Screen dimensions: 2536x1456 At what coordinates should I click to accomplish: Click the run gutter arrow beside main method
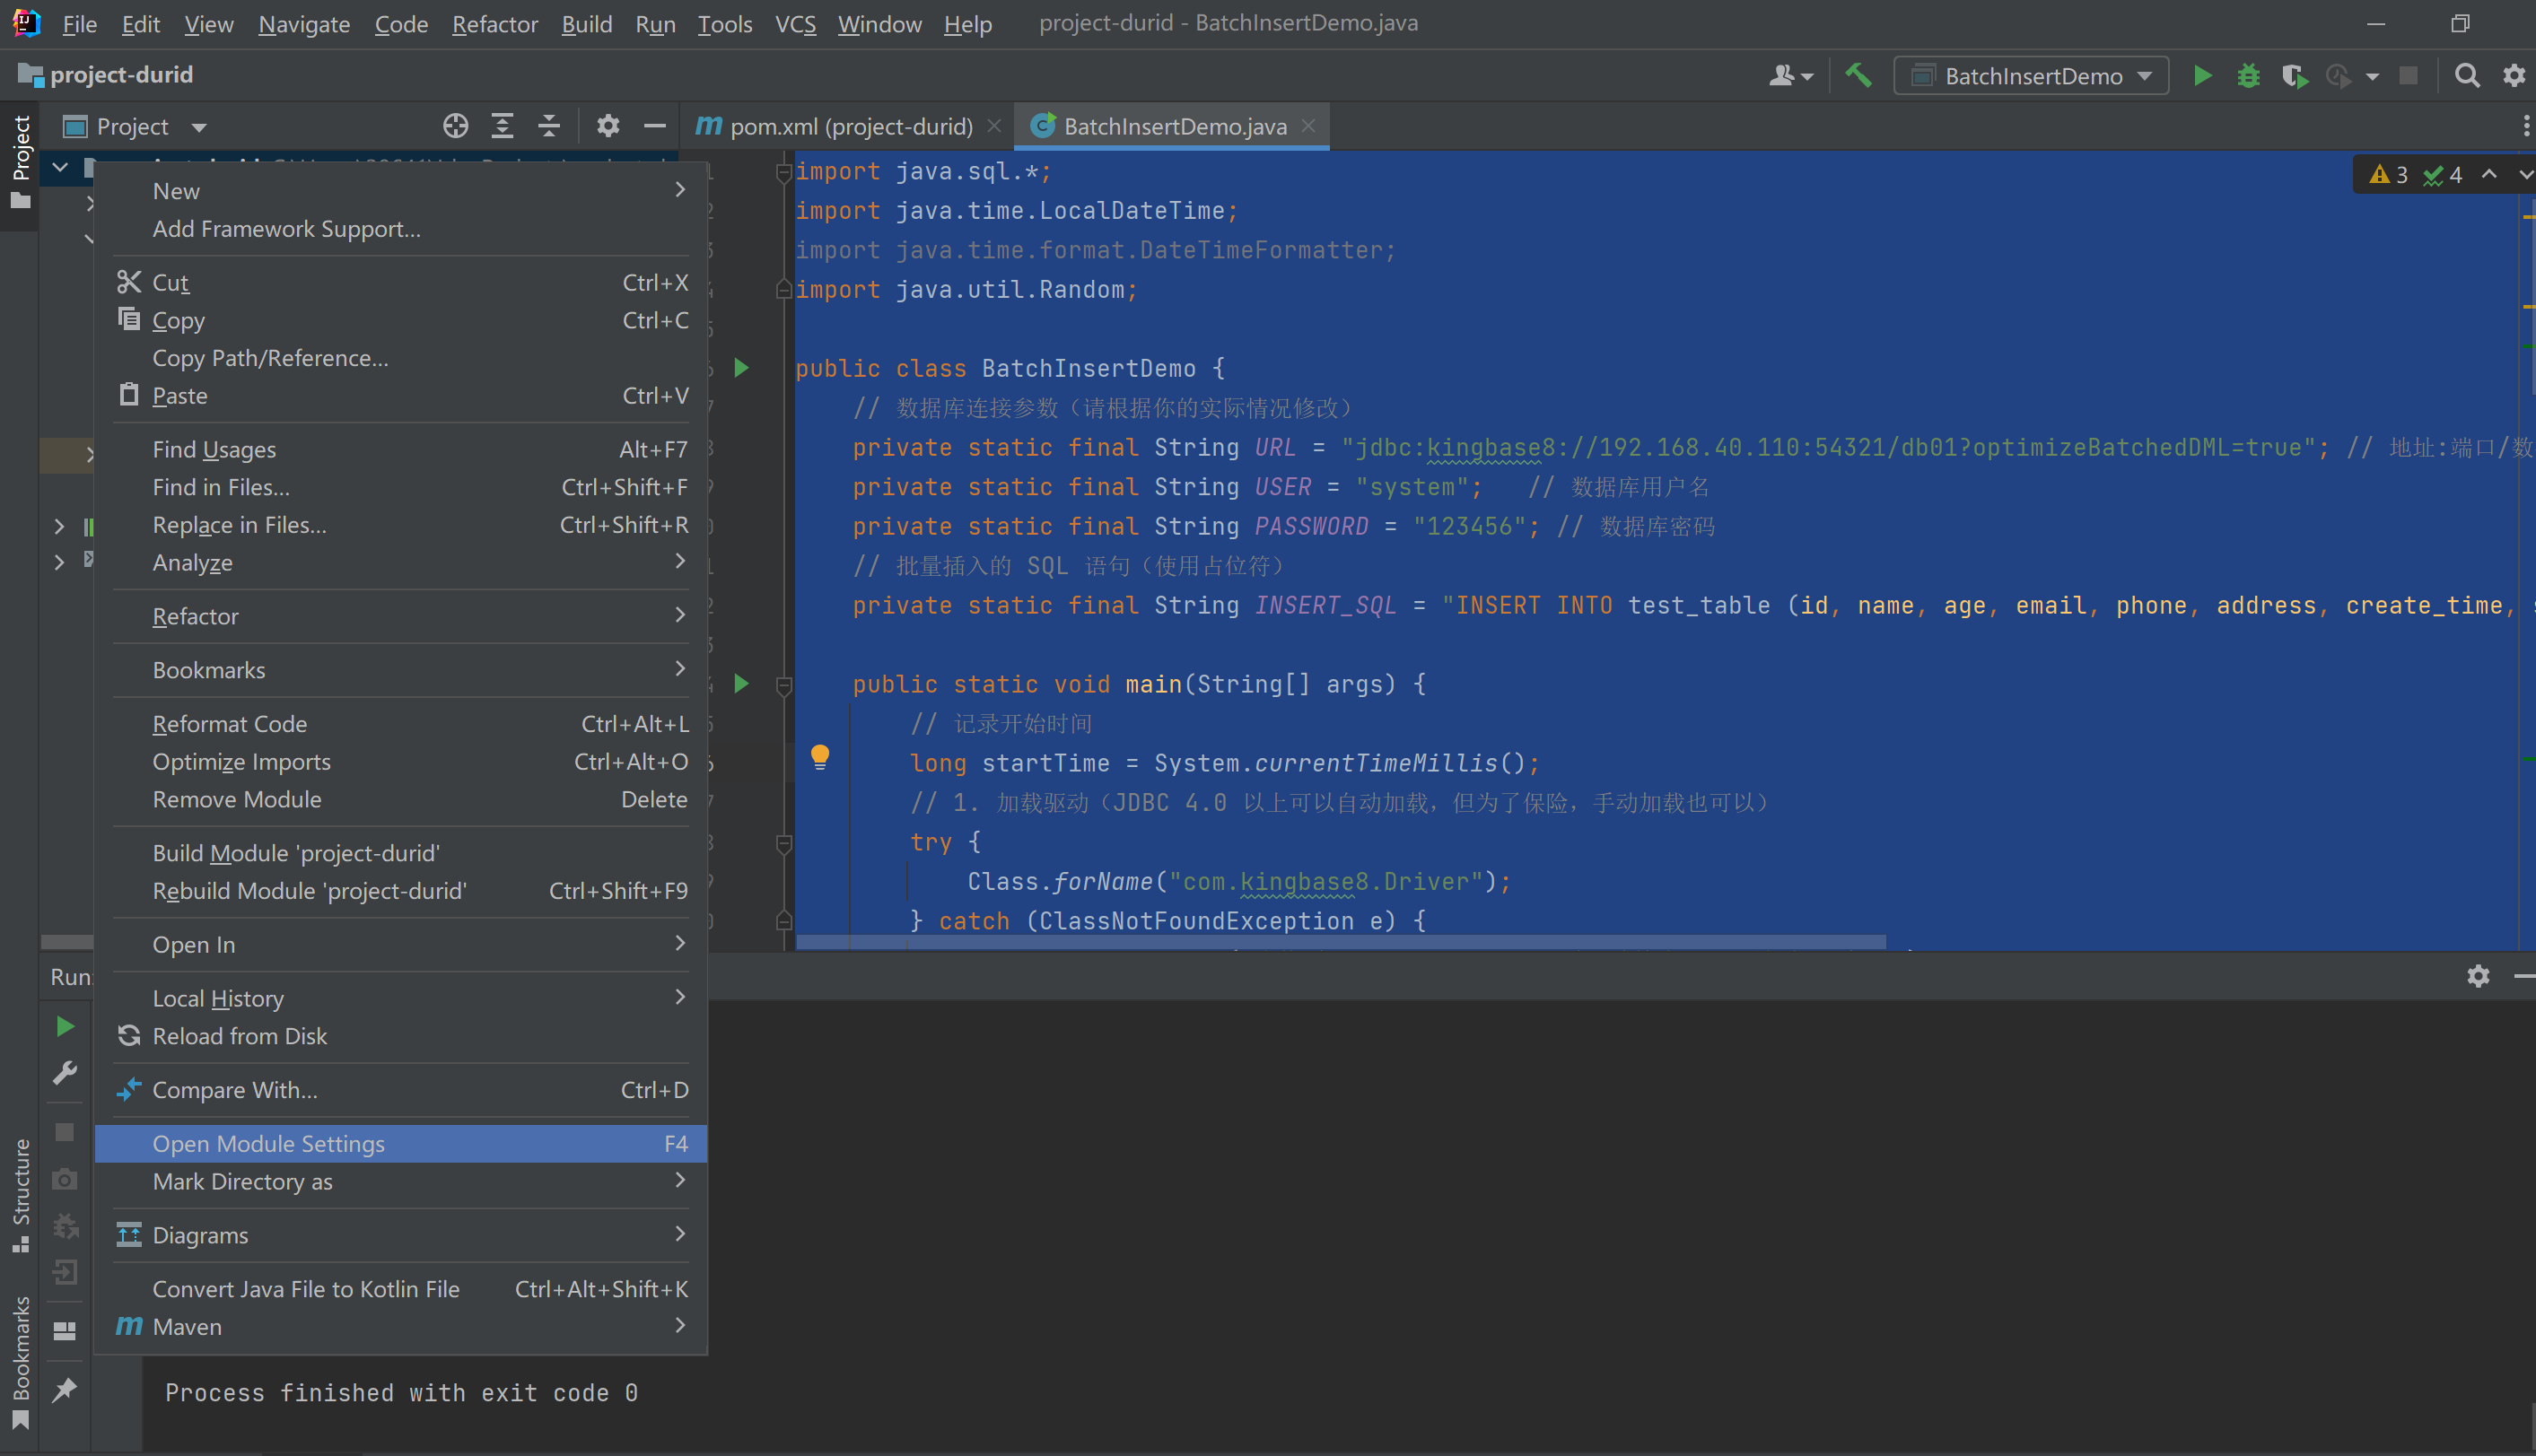[741, 684]
